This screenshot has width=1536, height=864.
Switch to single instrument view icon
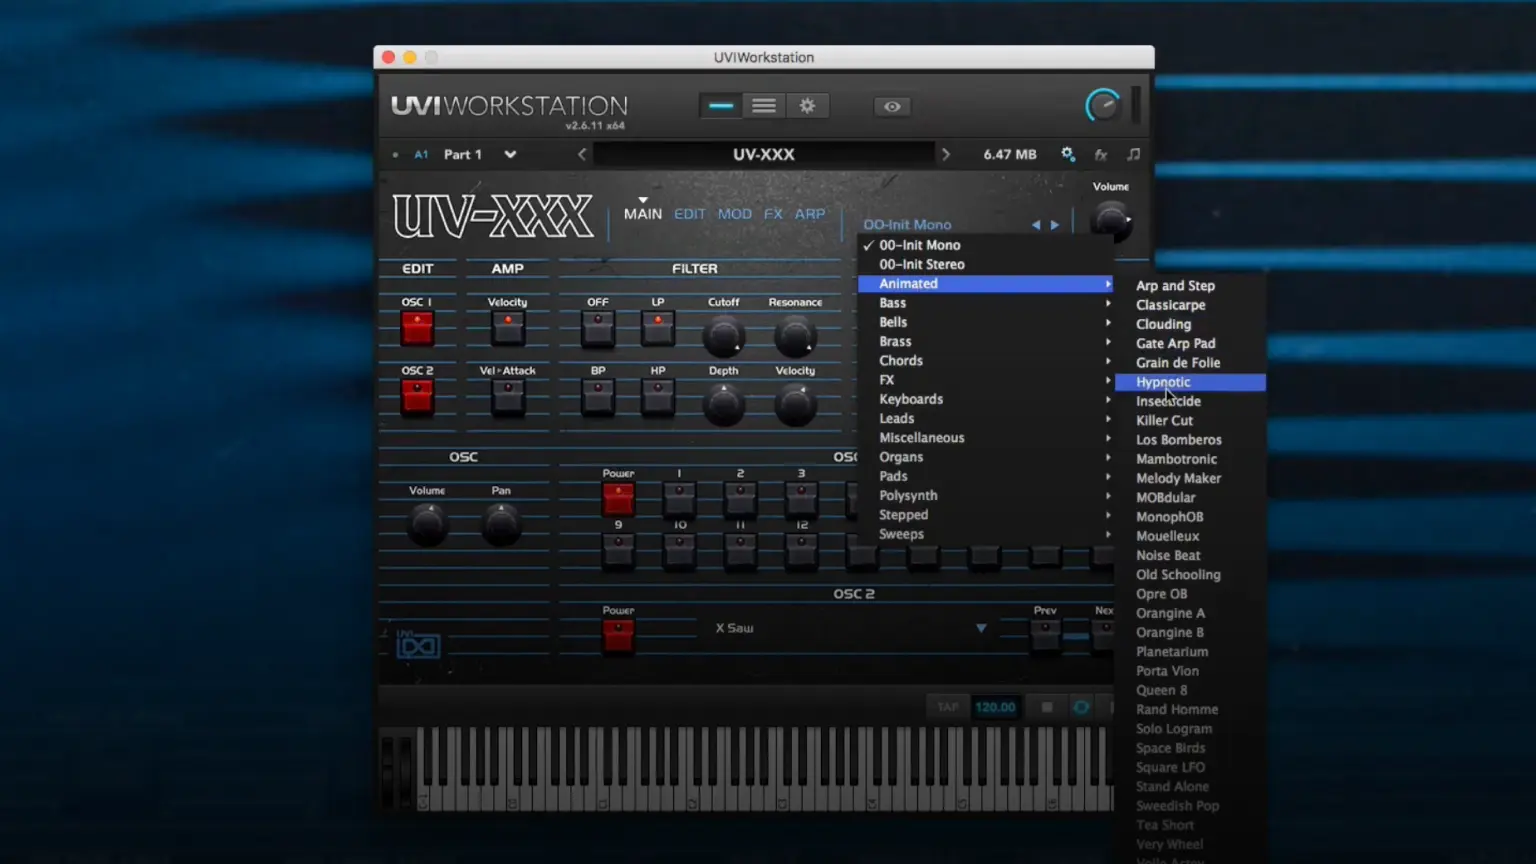pos(721,106)
